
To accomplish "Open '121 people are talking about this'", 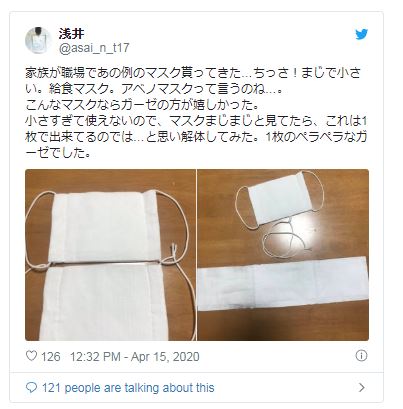I will 128,388.
